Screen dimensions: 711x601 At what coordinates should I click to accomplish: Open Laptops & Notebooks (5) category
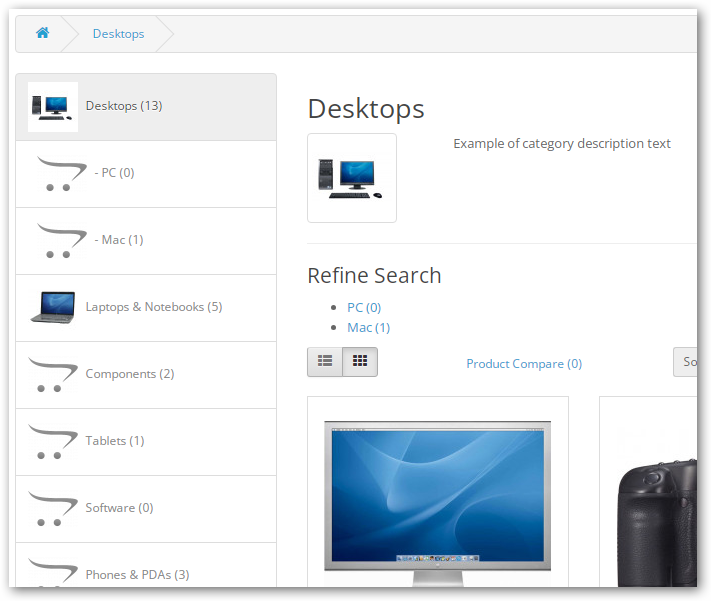coord(146,308)
